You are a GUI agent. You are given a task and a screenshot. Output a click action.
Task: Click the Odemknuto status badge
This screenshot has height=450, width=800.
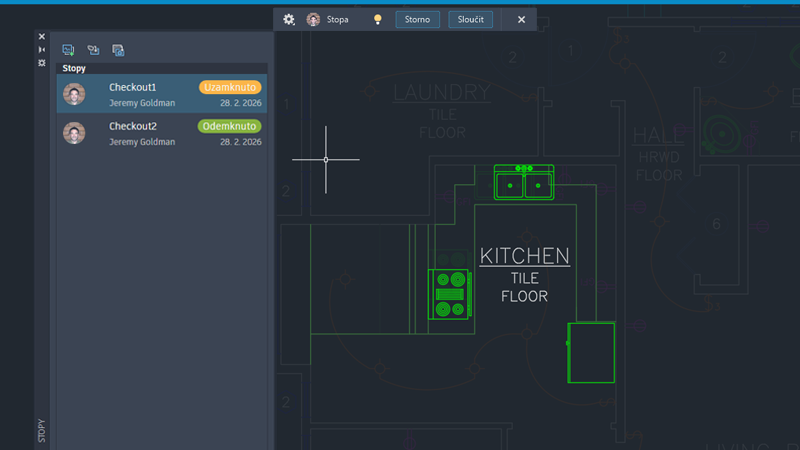pos(230,126)
